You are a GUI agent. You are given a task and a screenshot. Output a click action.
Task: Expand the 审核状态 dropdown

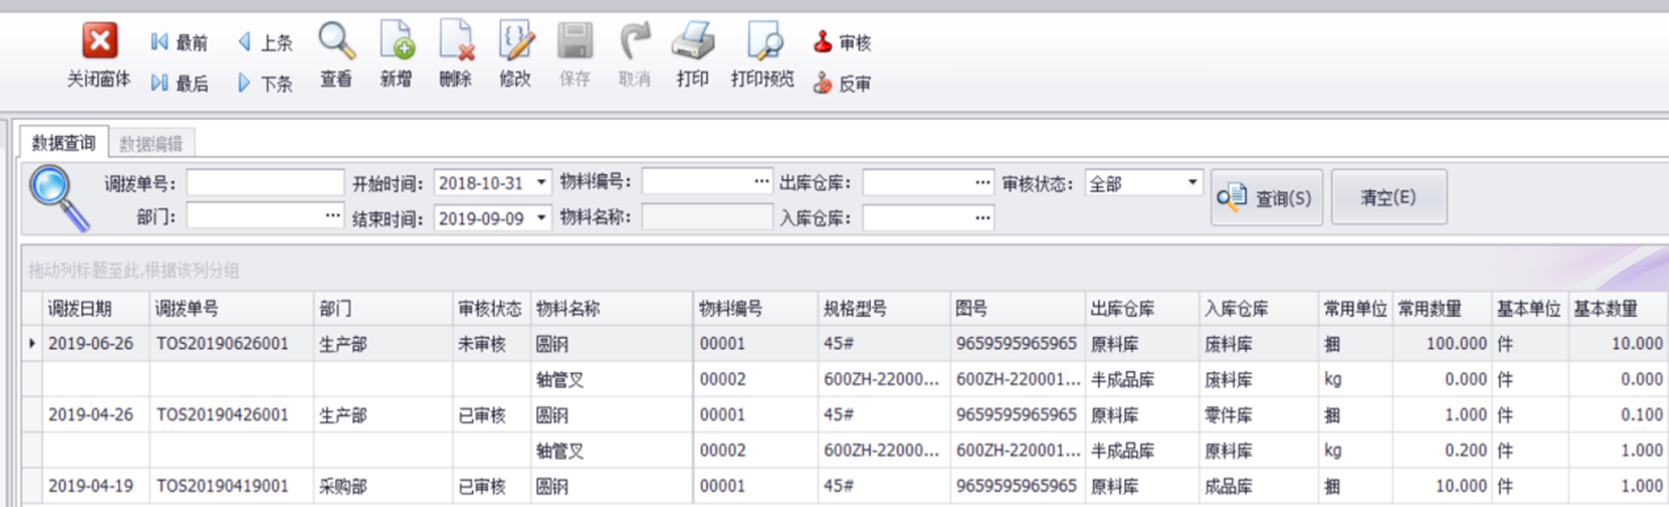tap(1192, 183)
